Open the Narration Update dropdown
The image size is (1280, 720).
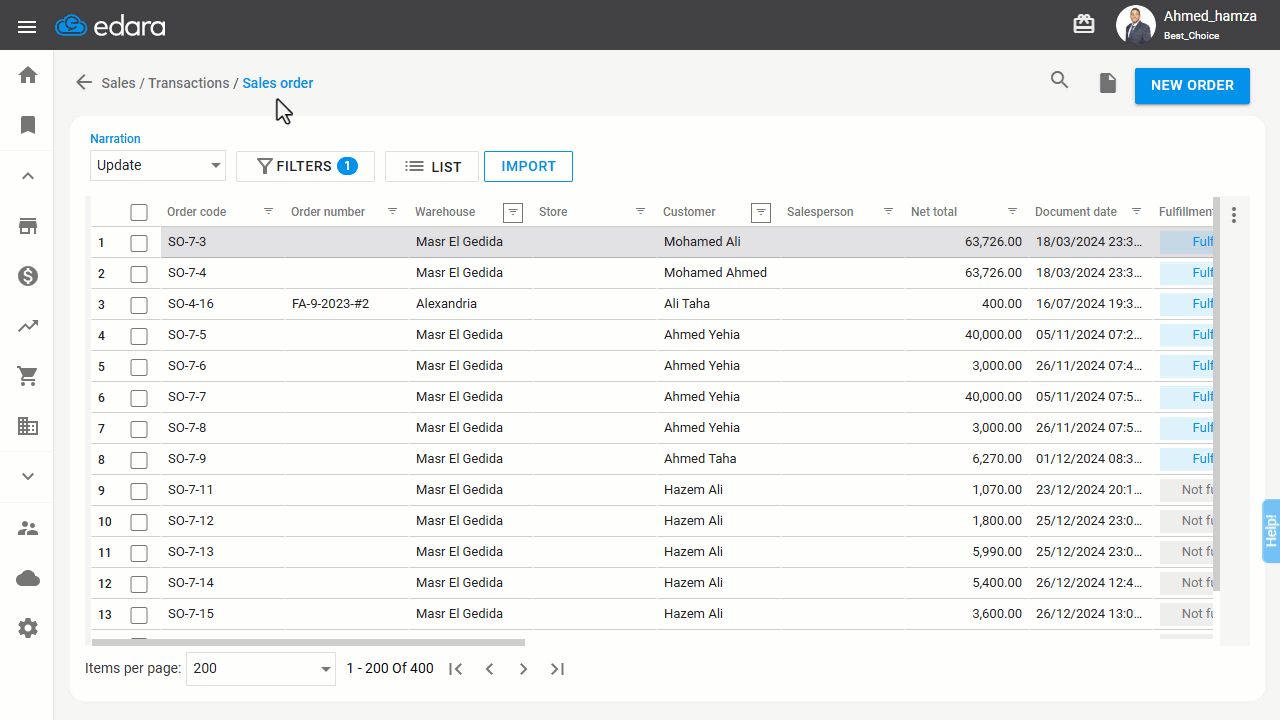pos(158,166)
